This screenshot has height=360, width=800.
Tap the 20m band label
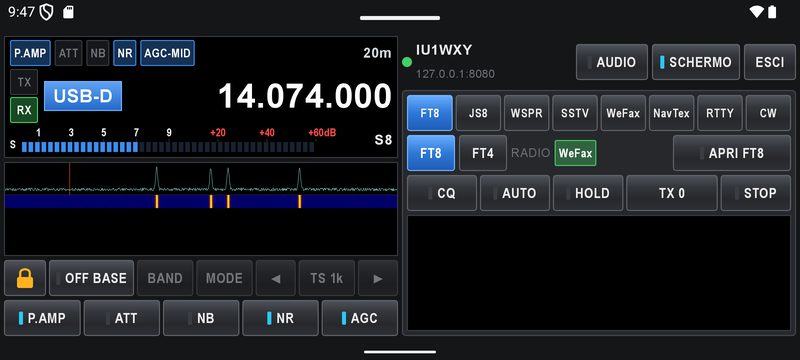pyautogui.click(x=377, y=53)
